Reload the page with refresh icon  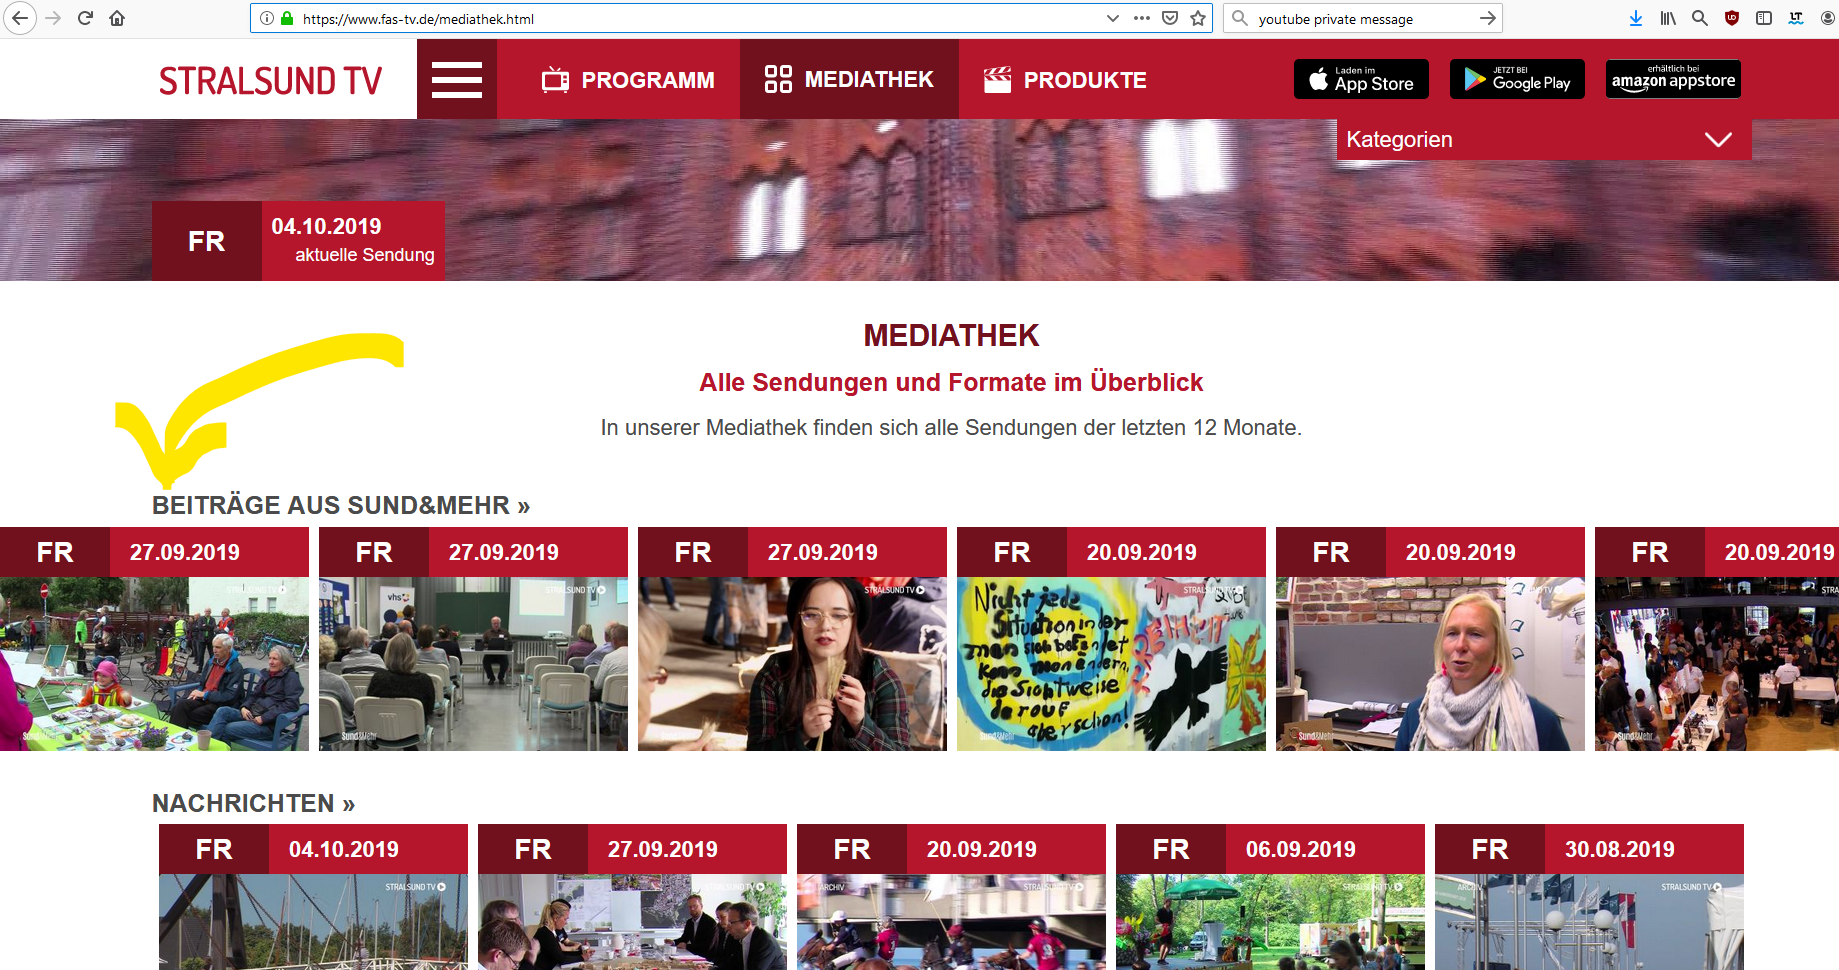pyautogui.click(x=85, y=18)
